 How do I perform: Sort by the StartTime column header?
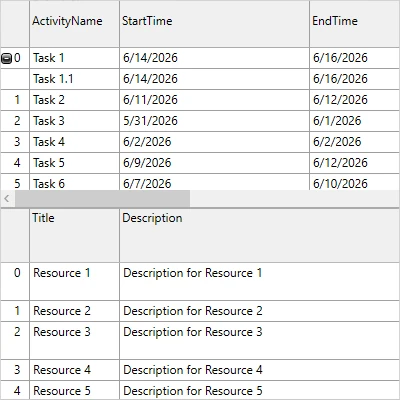[x=214, y=24]
